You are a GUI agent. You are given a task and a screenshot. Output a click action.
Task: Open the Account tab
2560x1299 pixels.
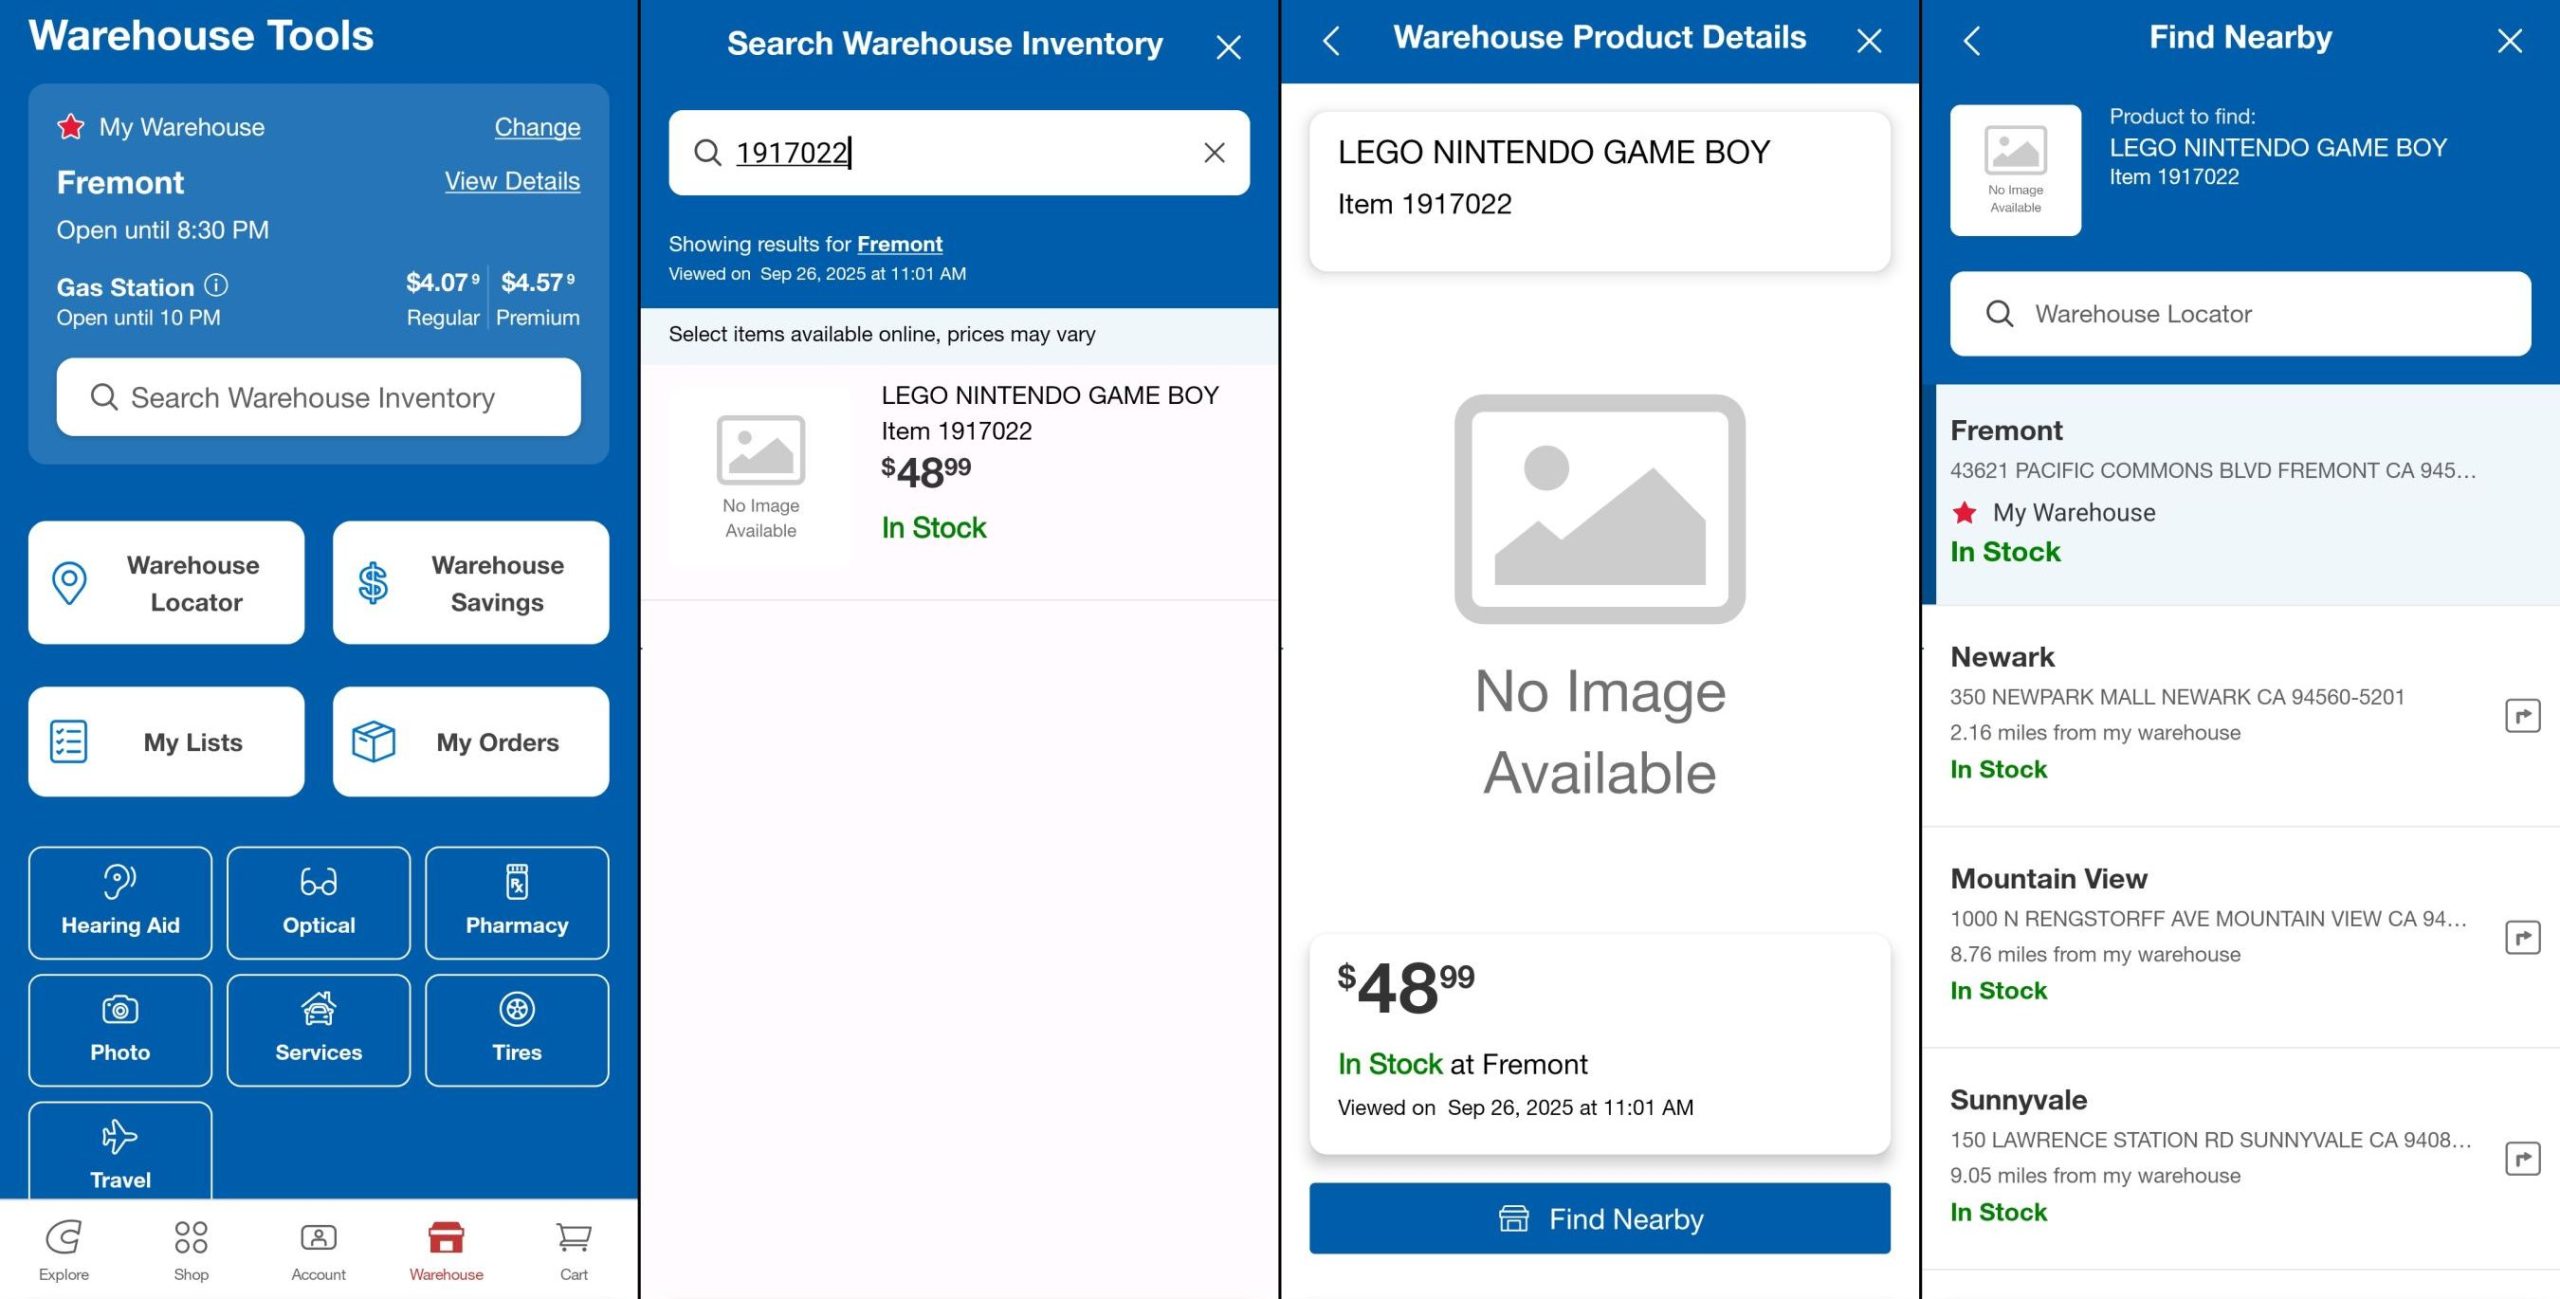[x=318, y=1248]
